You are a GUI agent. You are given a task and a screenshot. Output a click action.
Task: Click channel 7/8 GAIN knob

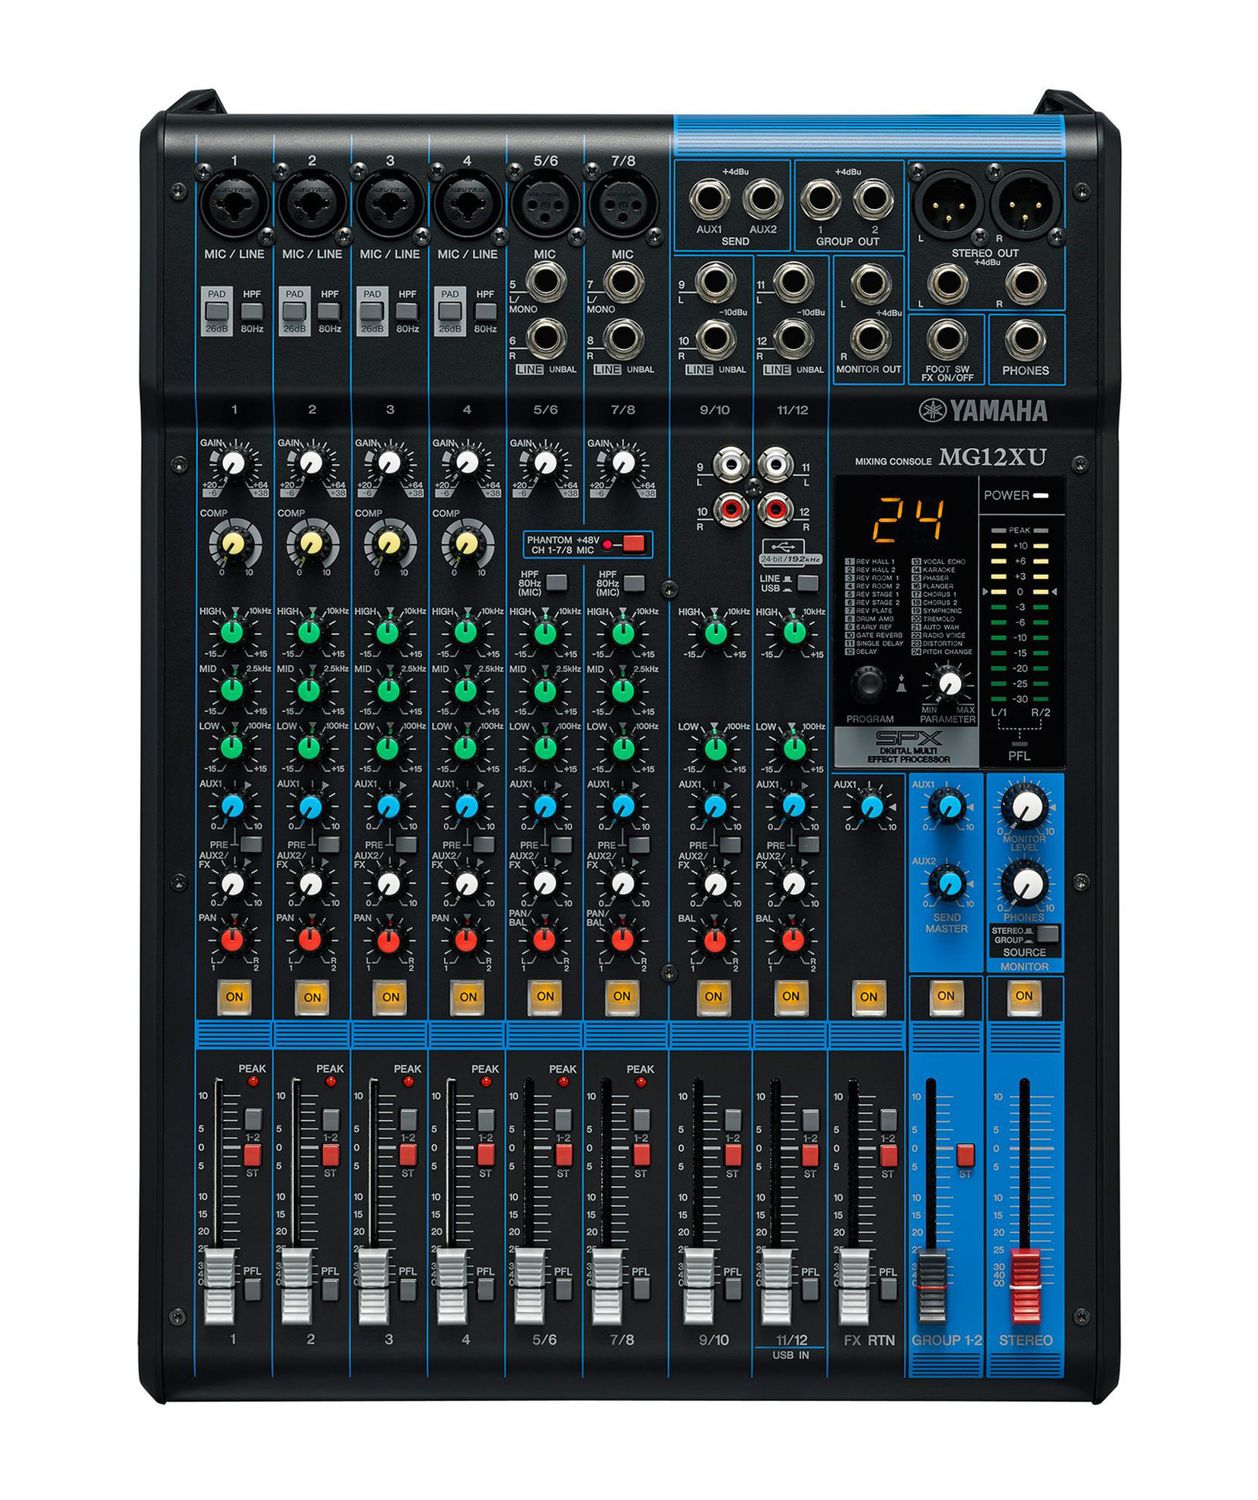click(622, 463)
